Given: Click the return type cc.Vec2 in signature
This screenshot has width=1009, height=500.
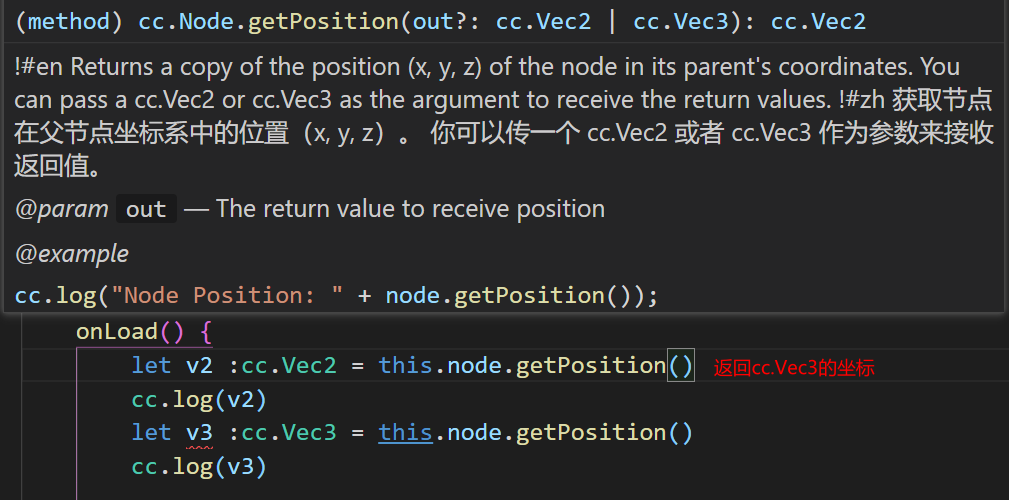Looking at the screenshot, I should (x=818, y=21).
